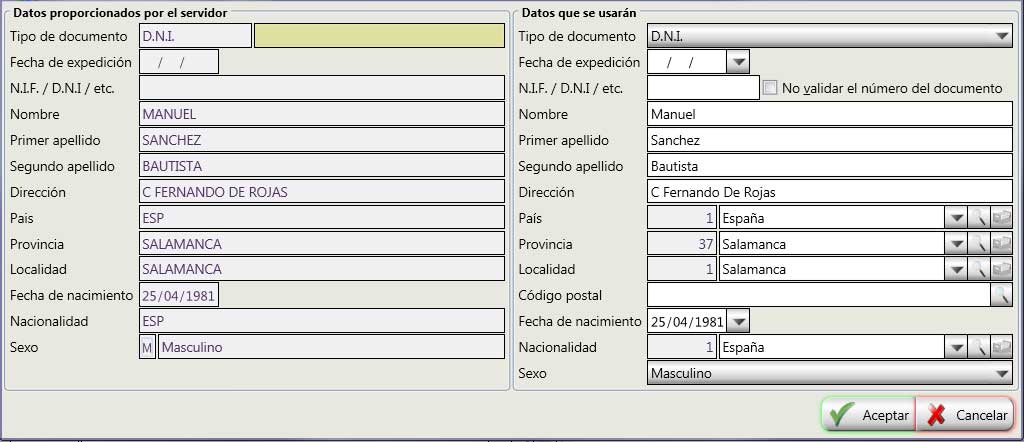Click the editable Nombre field containing Manuel
Screen dimensions: 1024x442
(x=830, y=114)
